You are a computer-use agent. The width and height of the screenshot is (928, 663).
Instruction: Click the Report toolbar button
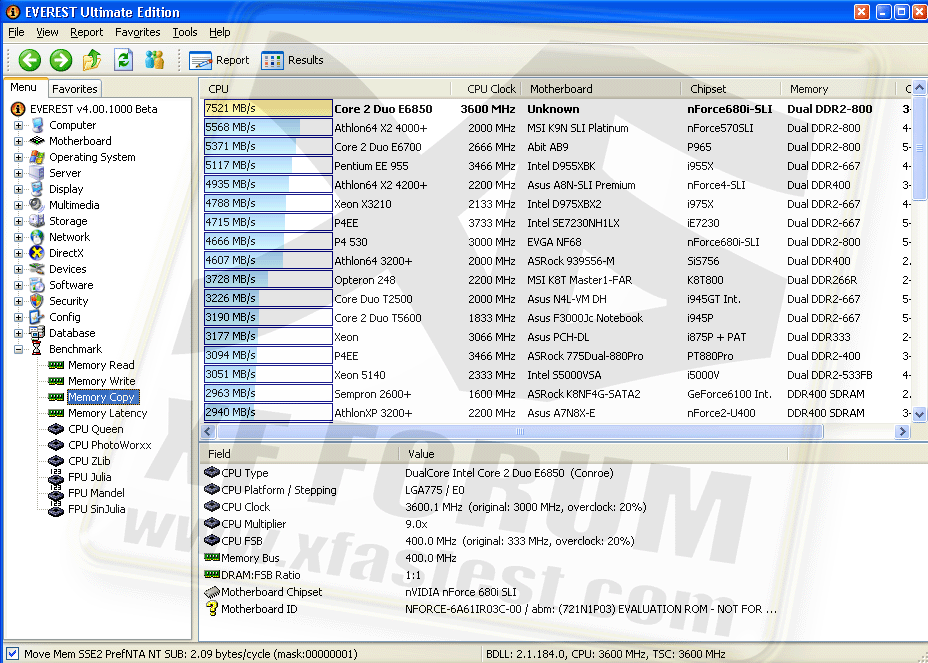pos(220,60)
